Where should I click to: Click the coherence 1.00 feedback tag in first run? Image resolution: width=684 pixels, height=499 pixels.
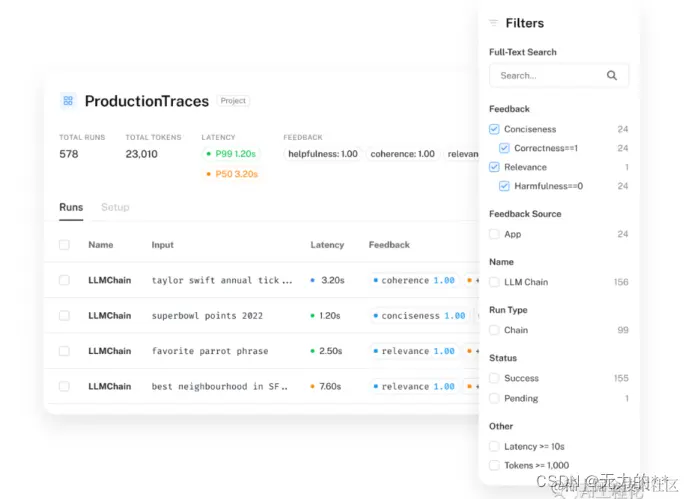(x=414, y=280)
